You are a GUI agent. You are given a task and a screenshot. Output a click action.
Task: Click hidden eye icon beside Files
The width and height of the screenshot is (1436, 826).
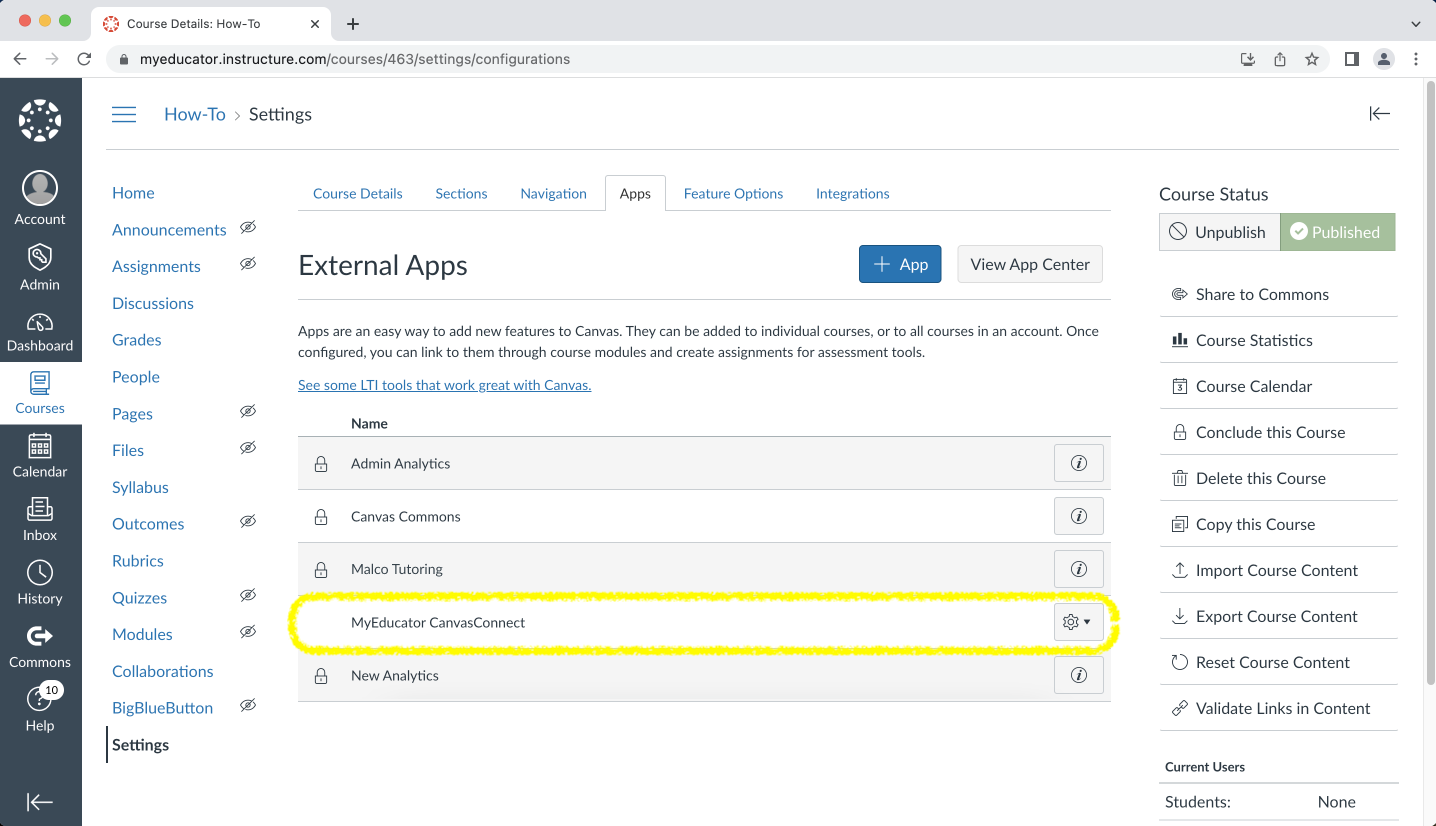(248, 448)
